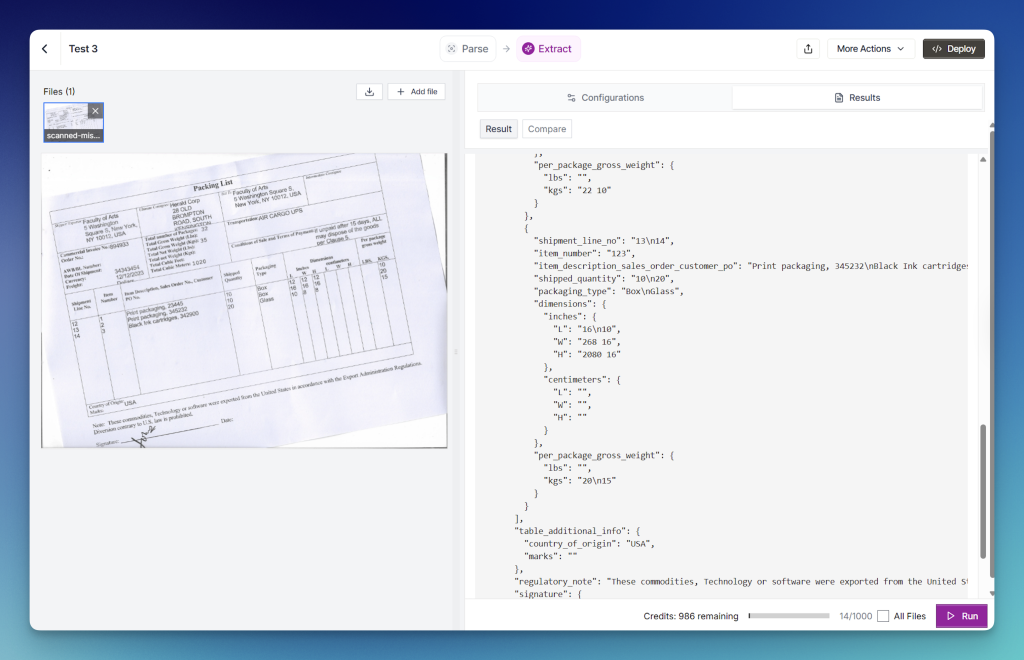Remove the scanned file using its X icon

[x=95, y=111]
